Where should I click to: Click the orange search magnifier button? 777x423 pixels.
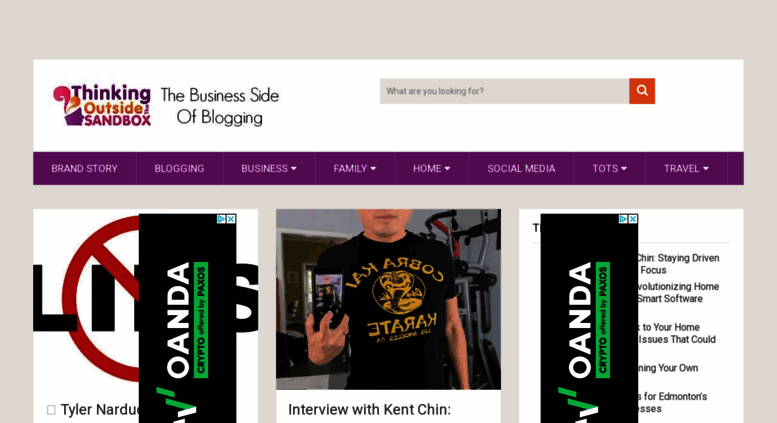coord(642,91)
